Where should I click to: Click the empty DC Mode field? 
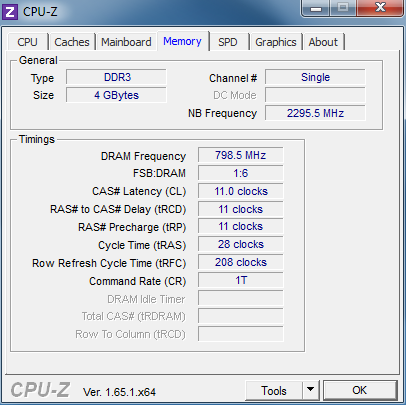click(315, 95)
